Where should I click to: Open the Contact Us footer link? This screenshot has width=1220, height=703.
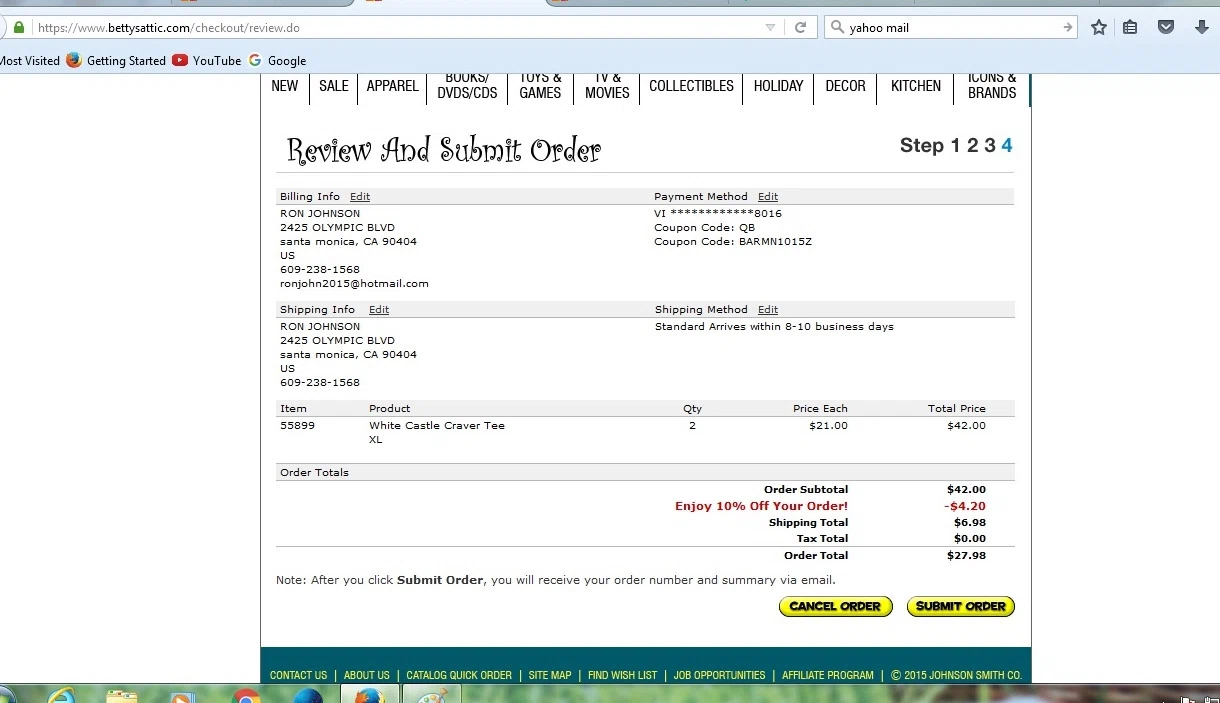point(298,676)
